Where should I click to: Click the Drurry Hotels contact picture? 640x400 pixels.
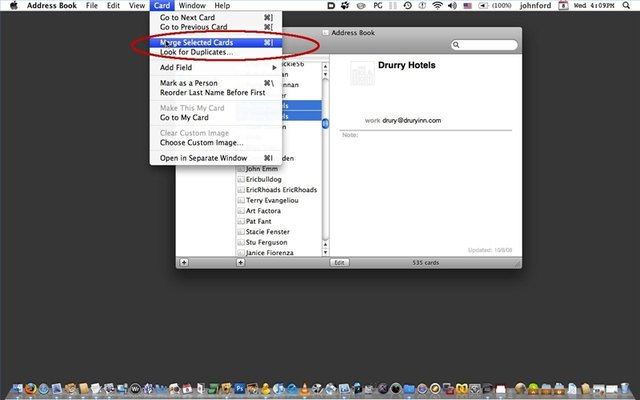tap(362, 73)
